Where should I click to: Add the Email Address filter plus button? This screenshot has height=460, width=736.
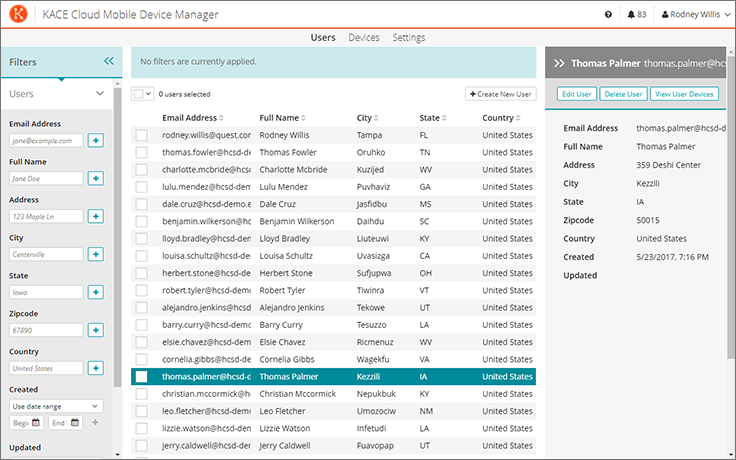[x=96, y=141]
